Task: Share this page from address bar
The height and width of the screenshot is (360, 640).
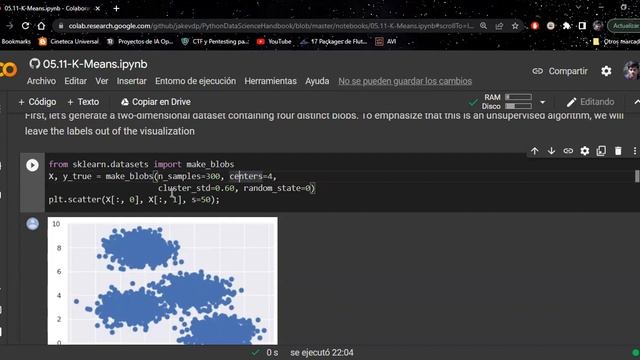Action: pos(499,26)
